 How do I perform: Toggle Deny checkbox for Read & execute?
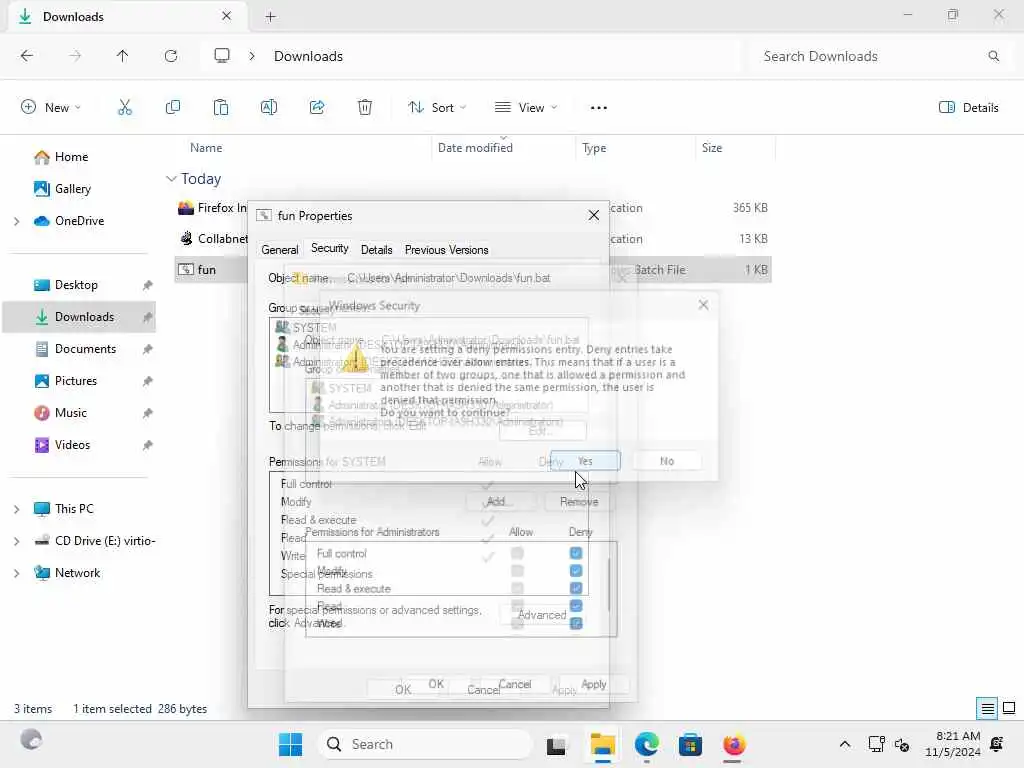coord(576,588)
